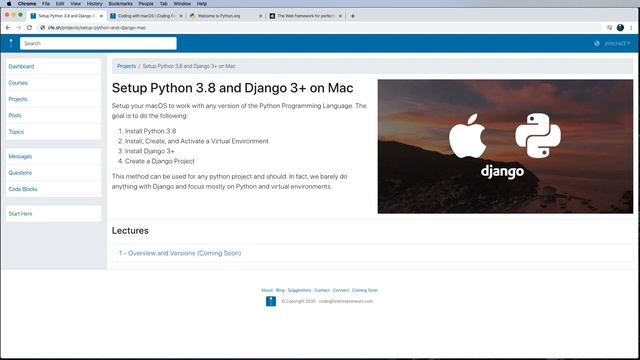Open the Blog footer link
This screenshot has width=640, height=360.
point(280,290)
